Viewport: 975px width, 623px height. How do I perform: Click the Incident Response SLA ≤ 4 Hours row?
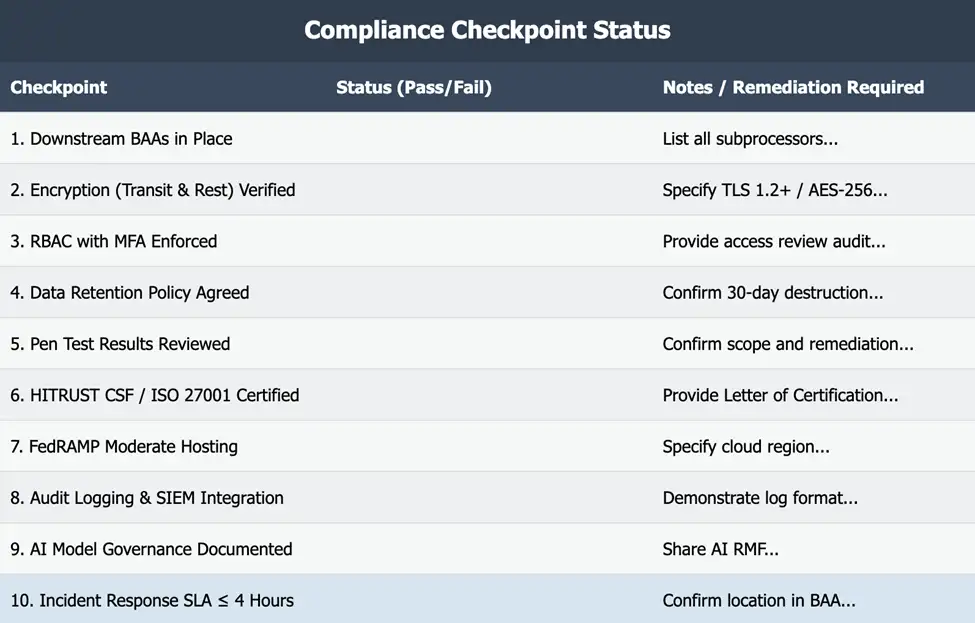[152, 600]
